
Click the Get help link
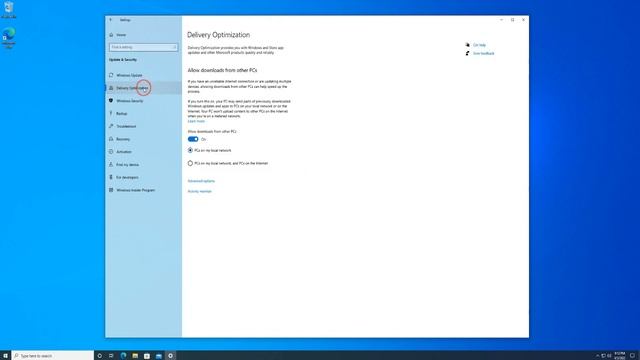[x=480, y=45]
